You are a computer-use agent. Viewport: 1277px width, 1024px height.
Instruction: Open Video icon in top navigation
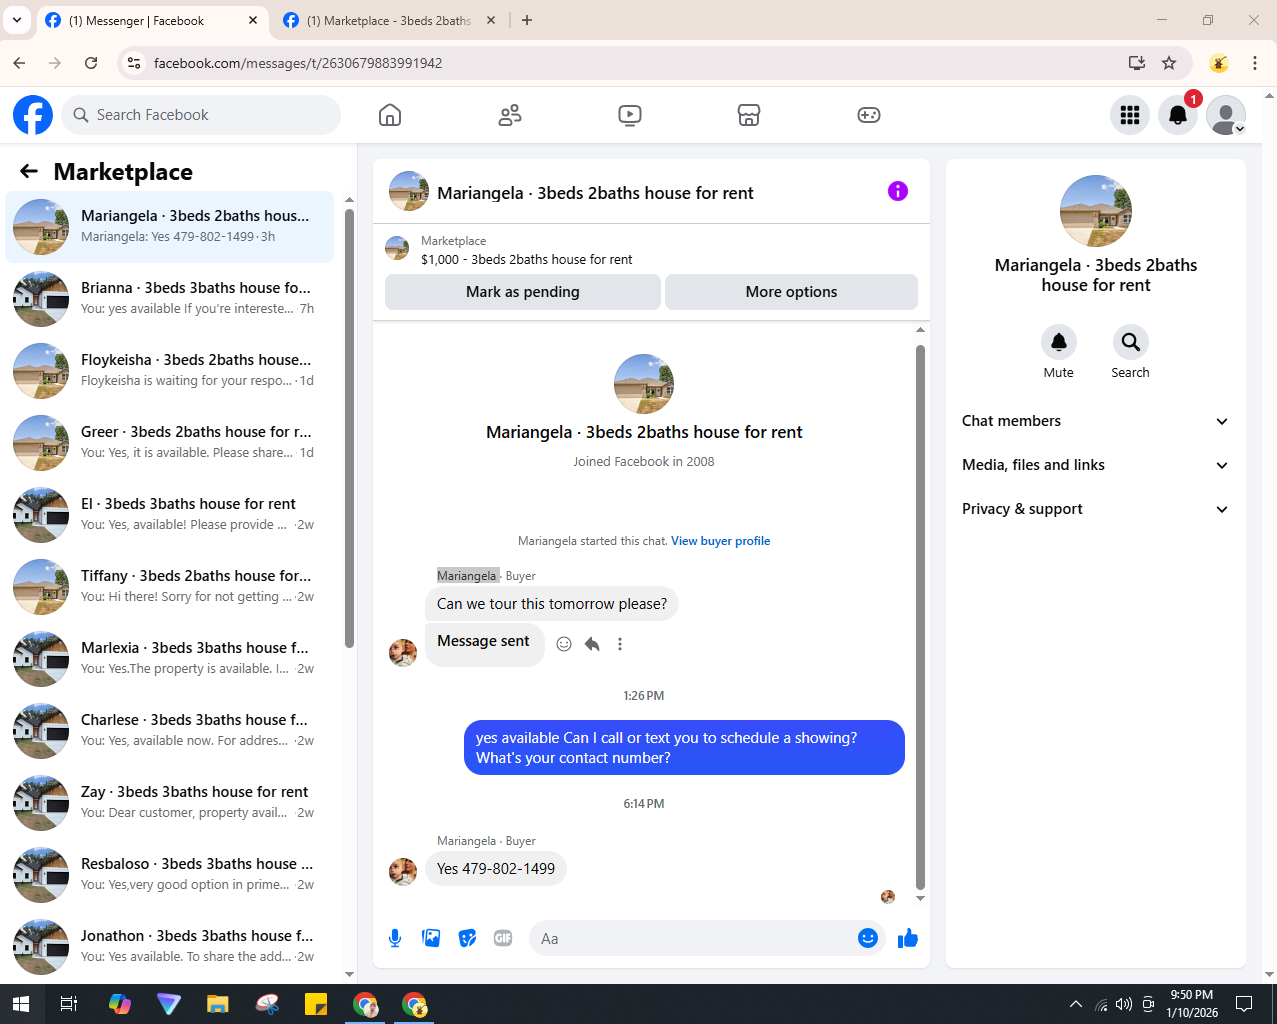click(630, 115)
